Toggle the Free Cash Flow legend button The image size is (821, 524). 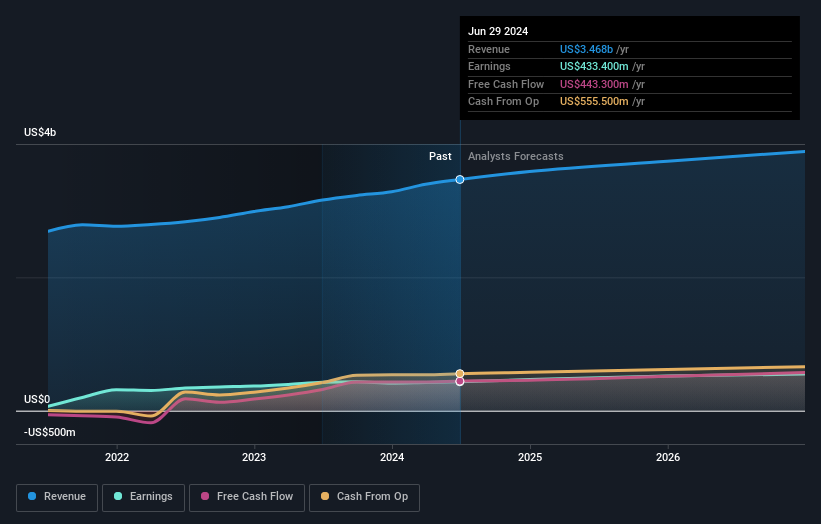[x=247, y=497]
